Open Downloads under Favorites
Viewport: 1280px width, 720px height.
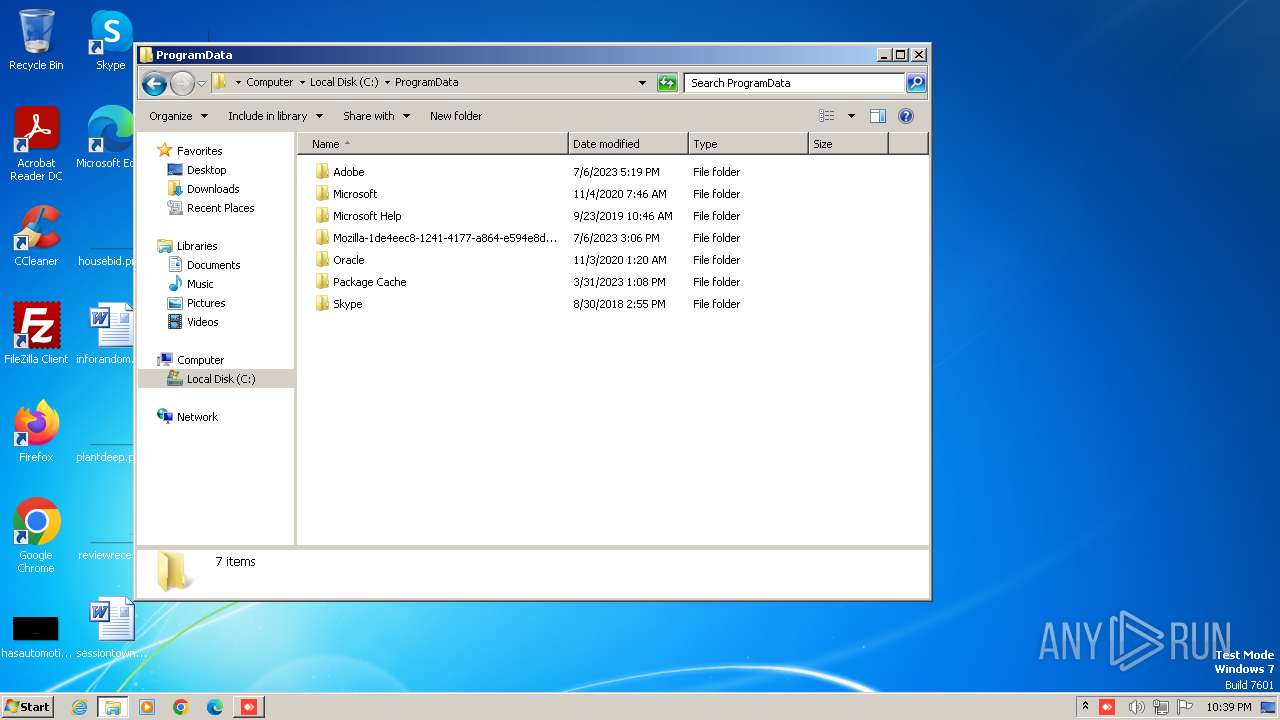(213, 189)
